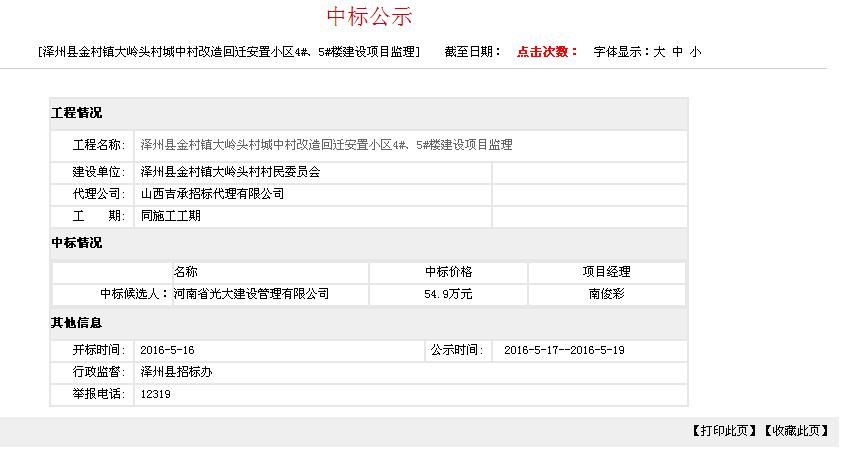Click the bracketed project title in header line
Screen dimensions: 844x464
click(229, 52)
